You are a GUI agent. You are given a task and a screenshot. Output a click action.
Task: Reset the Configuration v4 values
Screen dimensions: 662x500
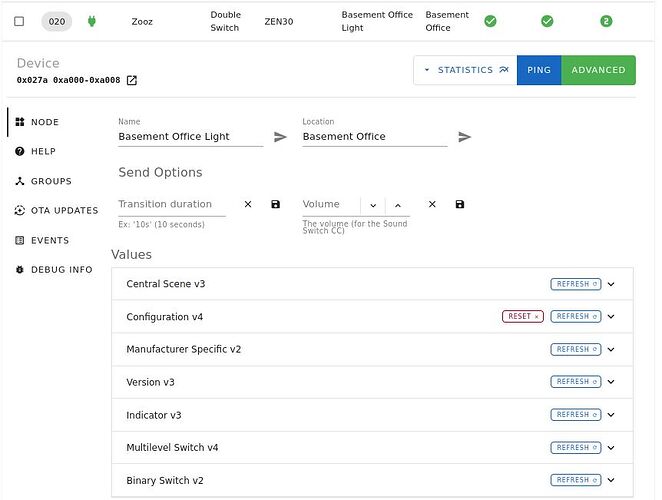pyautogui.click(x=522, y=317)
